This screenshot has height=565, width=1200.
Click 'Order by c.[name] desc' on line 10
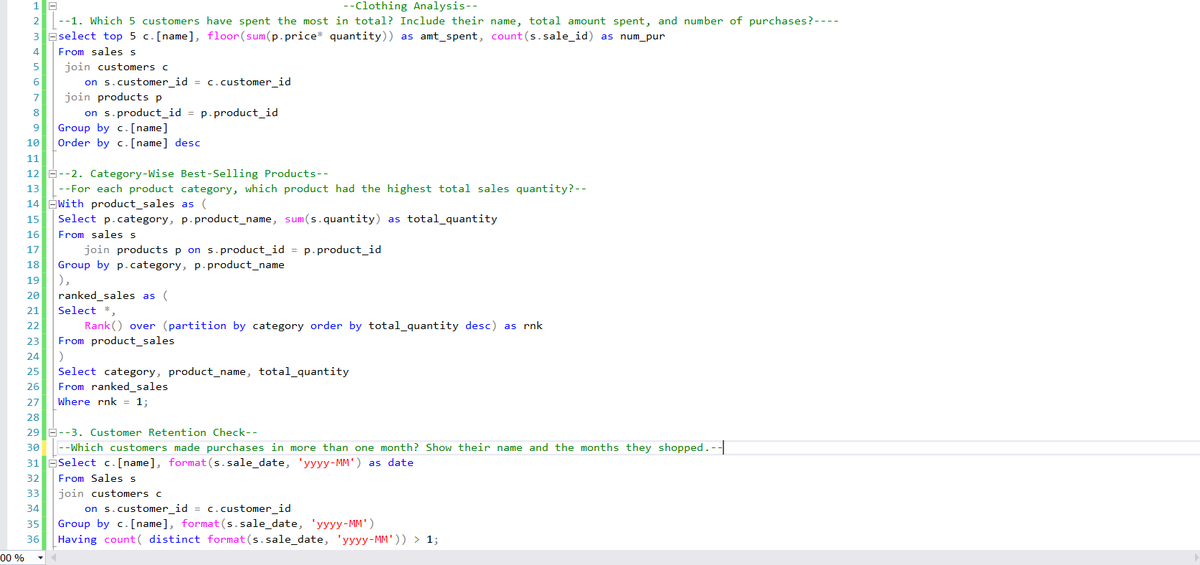129,143
